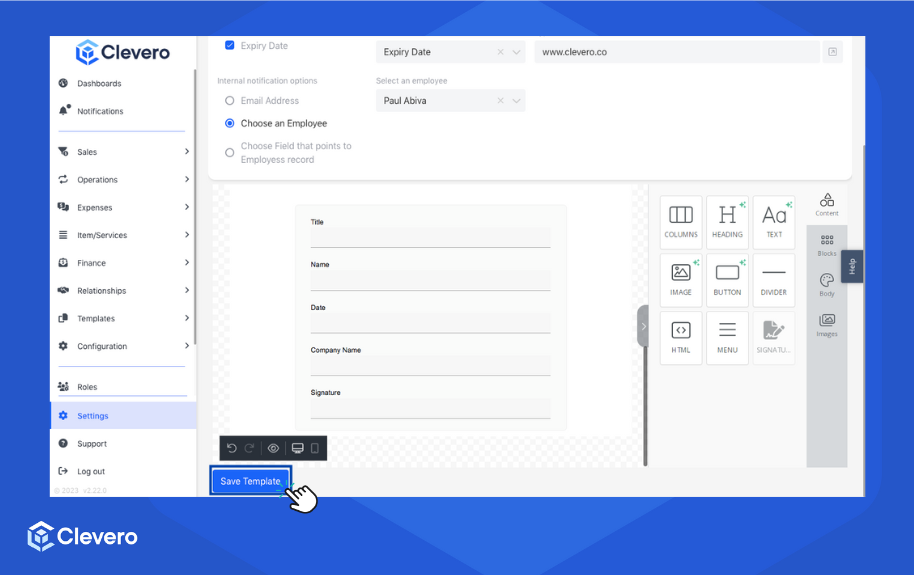
Task: Select the Choose an Employee radio option
Action: click(230, 123)
